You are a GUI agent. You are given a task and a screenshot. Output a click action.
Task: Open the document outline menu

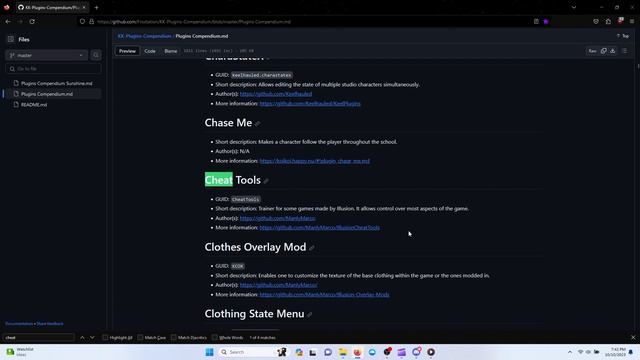624,51
